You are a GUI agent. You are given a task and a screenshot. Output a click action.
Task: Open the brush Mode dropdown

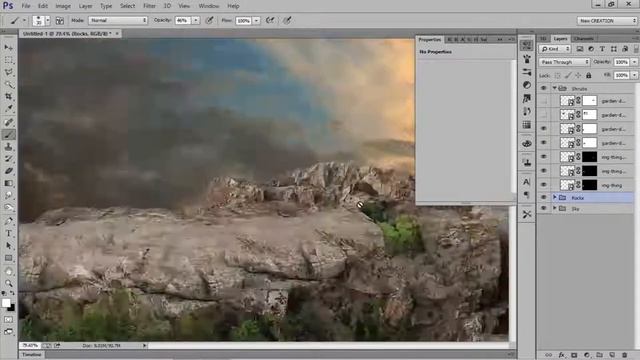[x=118, y=20]
